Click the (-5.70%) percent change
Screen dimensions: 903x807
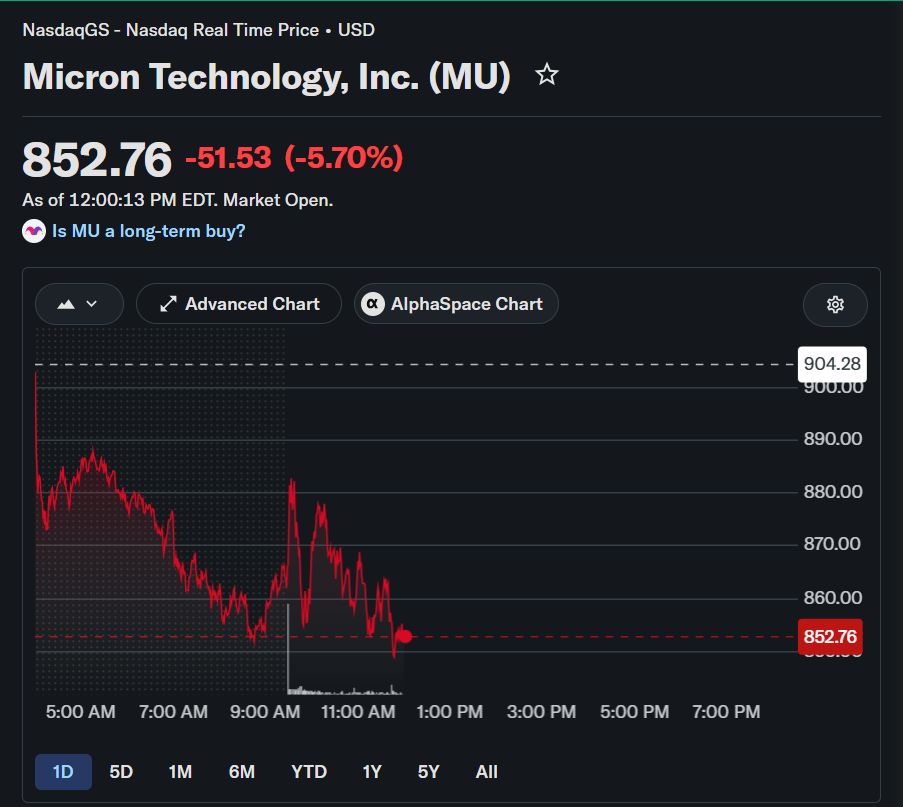344,158
